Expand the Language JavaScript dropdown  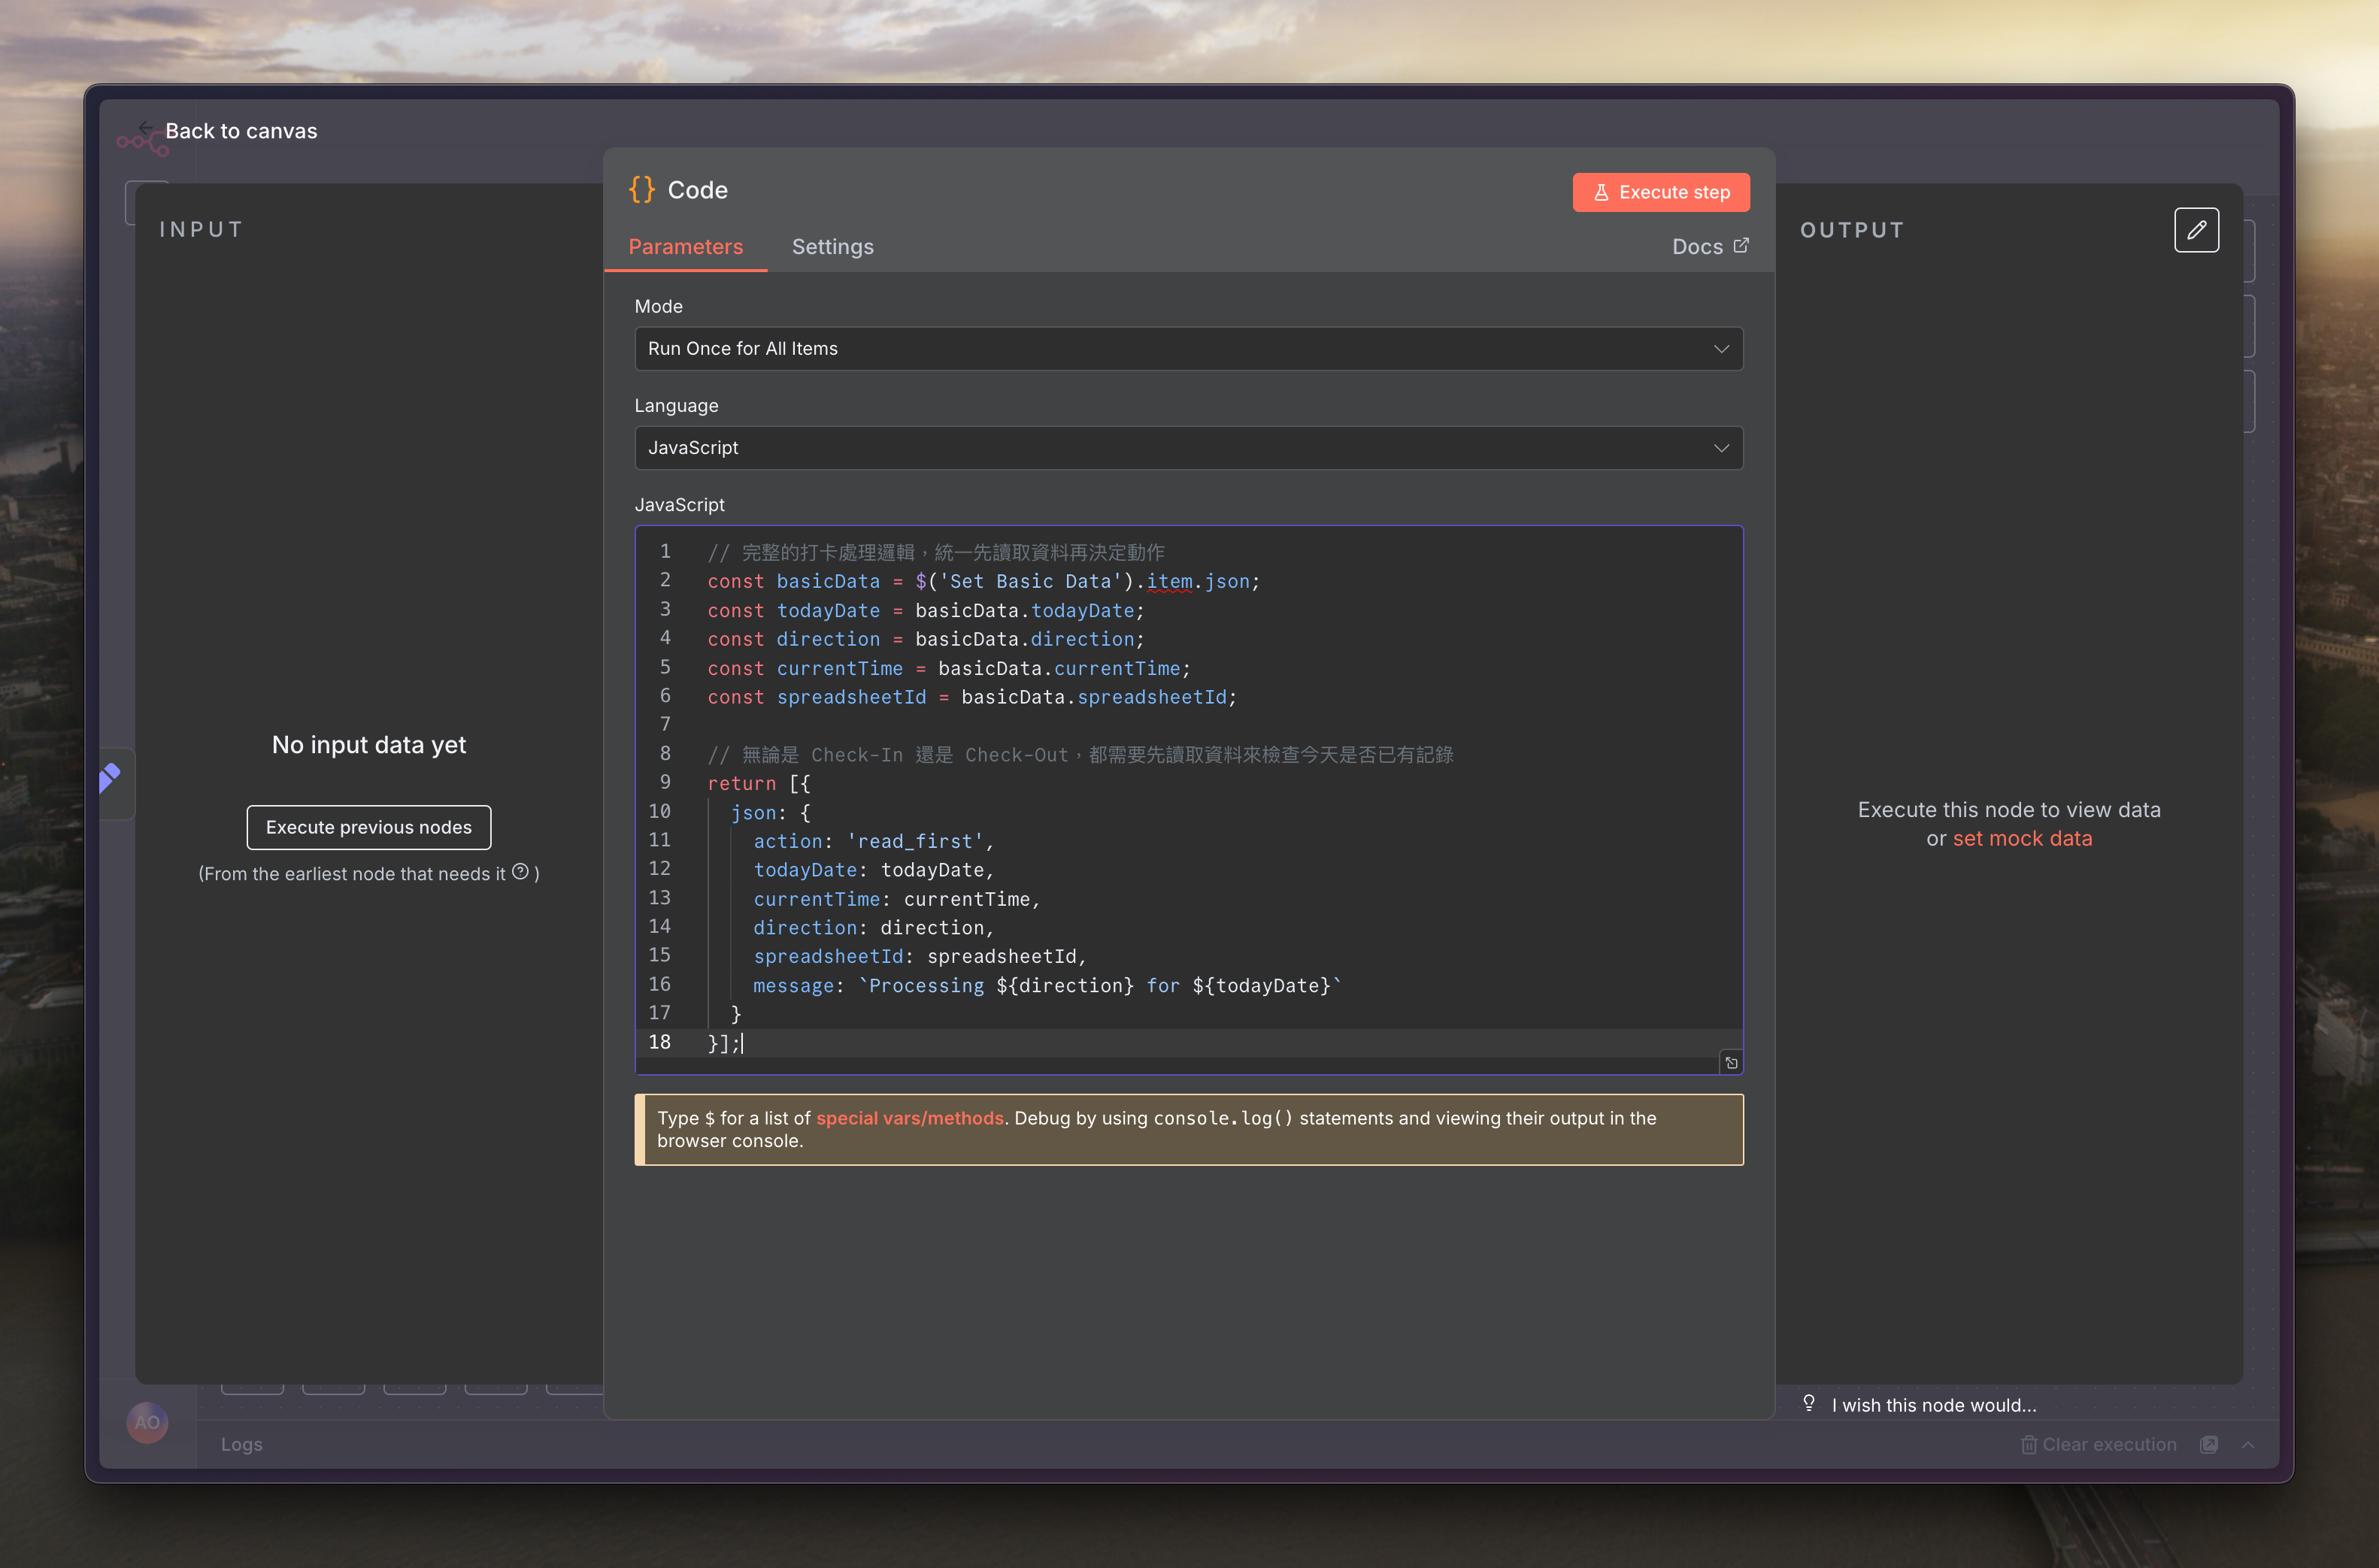tap(1188, 448)
